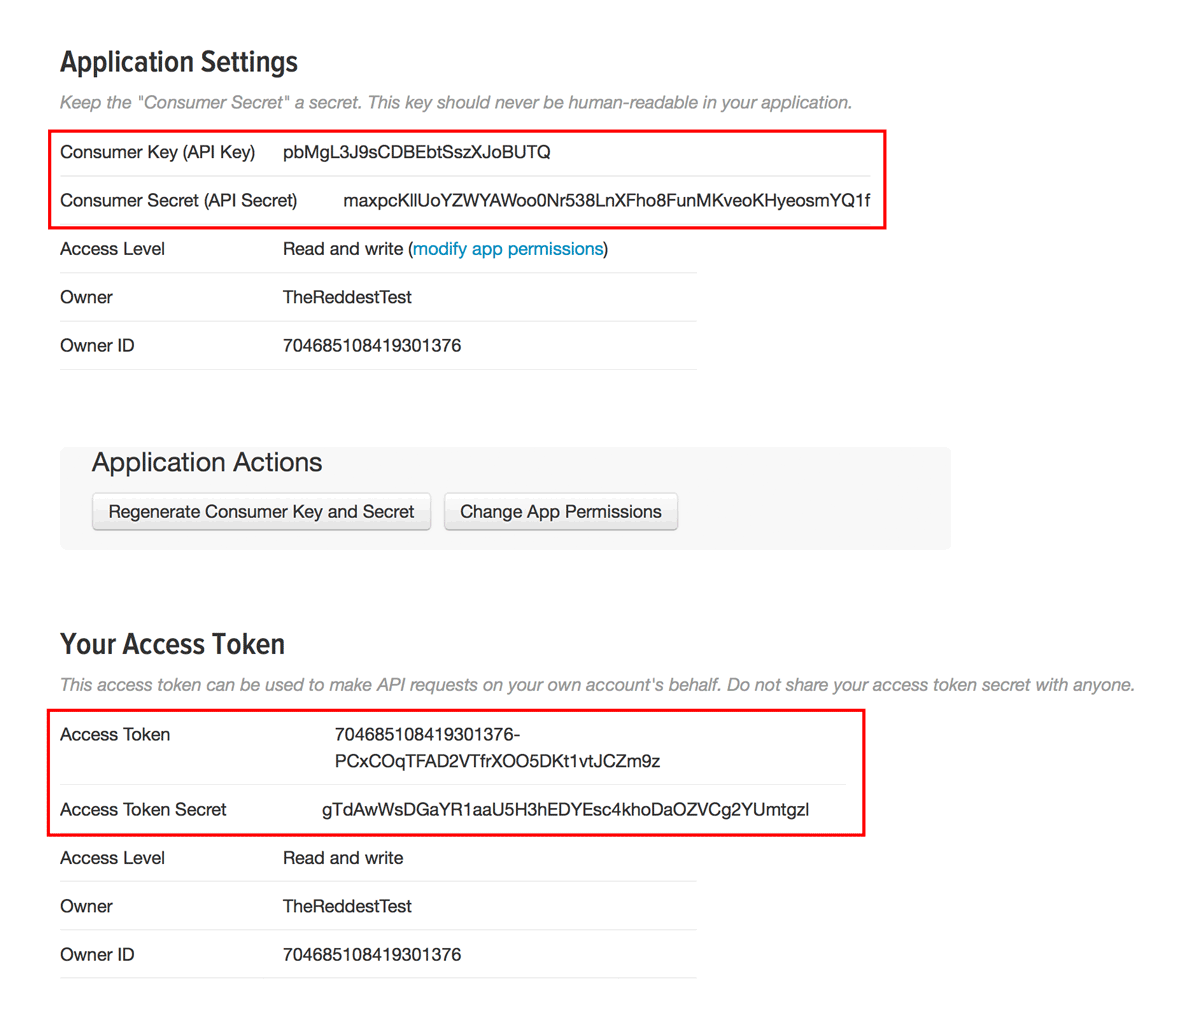Image resolution: width=1200 pixels, height=1012 pixels.
Task: Click the Read and write text in Your Access Token section
Action: coord(343,858)
